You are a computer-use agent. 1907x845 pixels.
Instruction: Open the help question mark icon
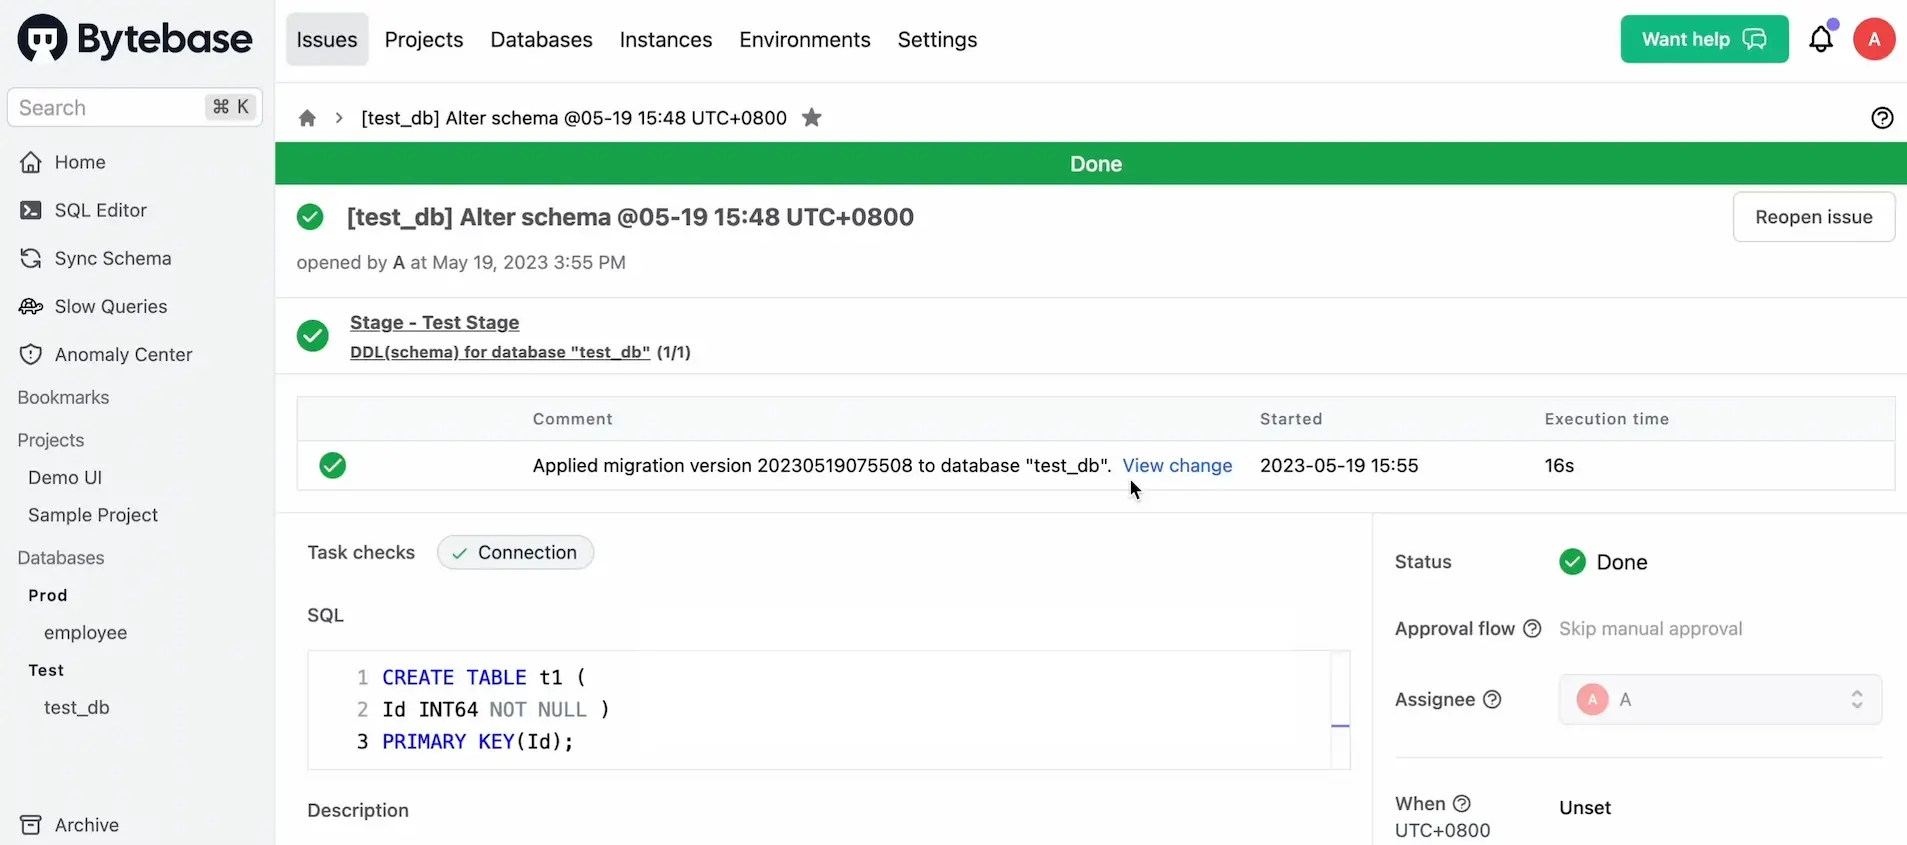(x=1882, y=118)
